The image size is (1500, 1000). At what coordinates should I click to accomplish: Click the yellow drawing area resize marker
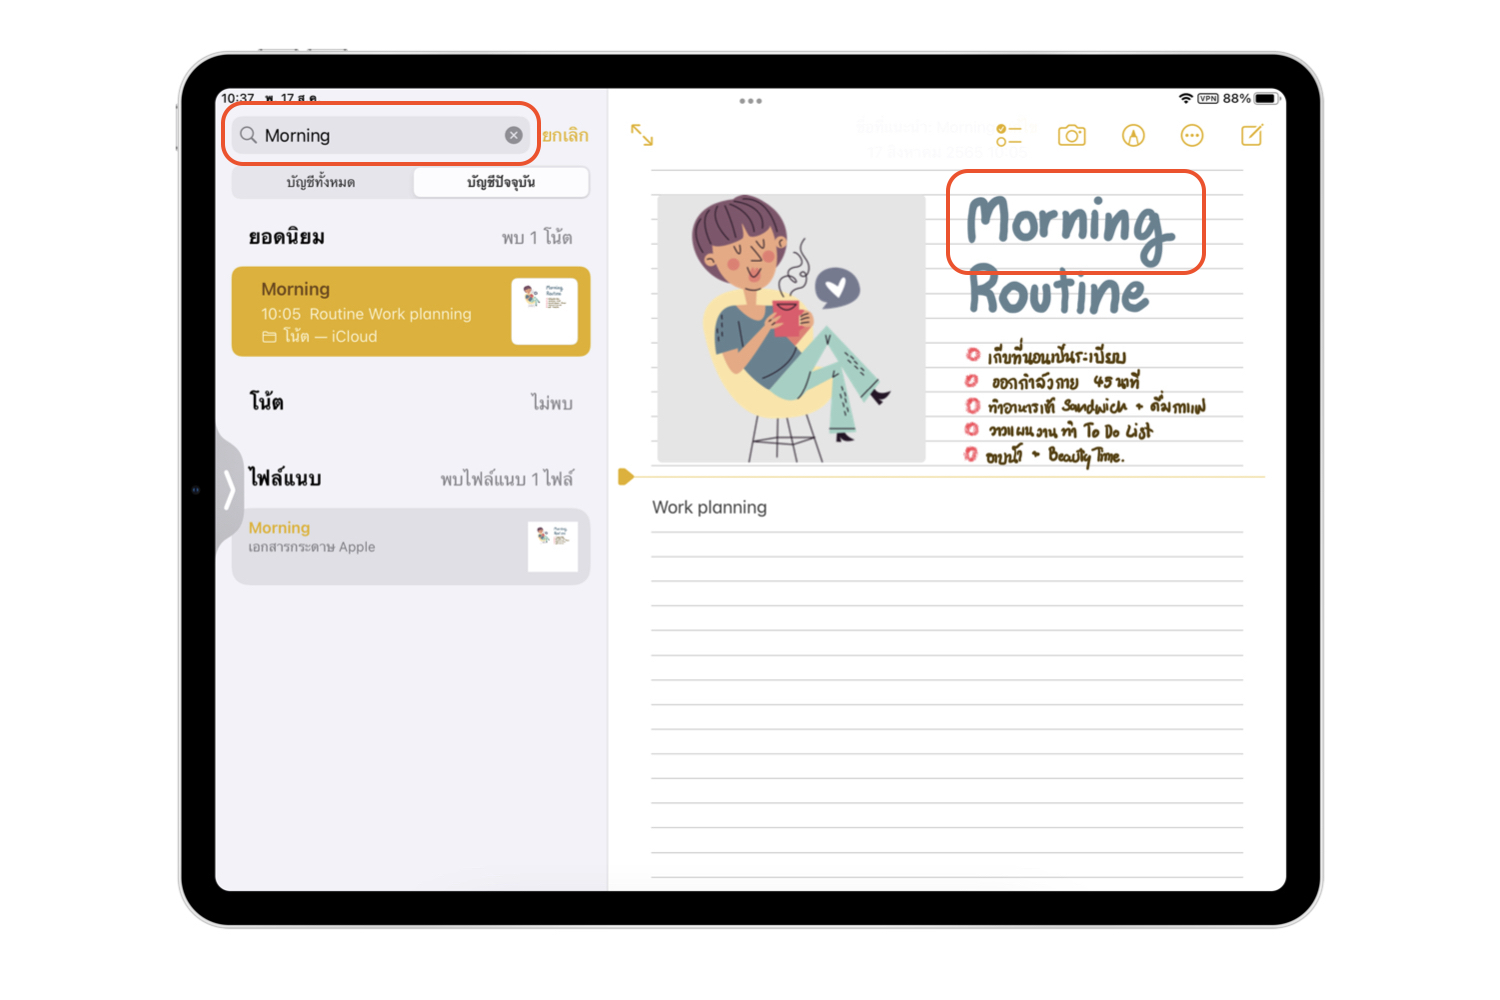pos(625,476)
